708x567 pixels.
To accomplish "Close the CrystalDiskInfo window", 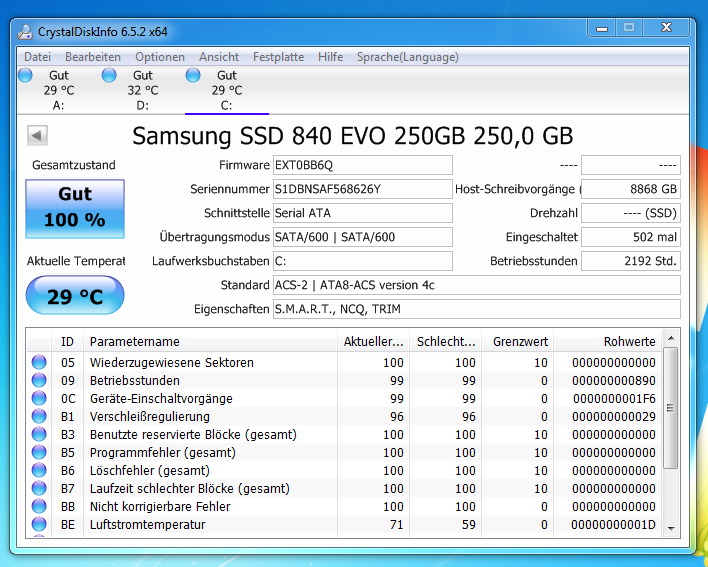I will 666,28.
